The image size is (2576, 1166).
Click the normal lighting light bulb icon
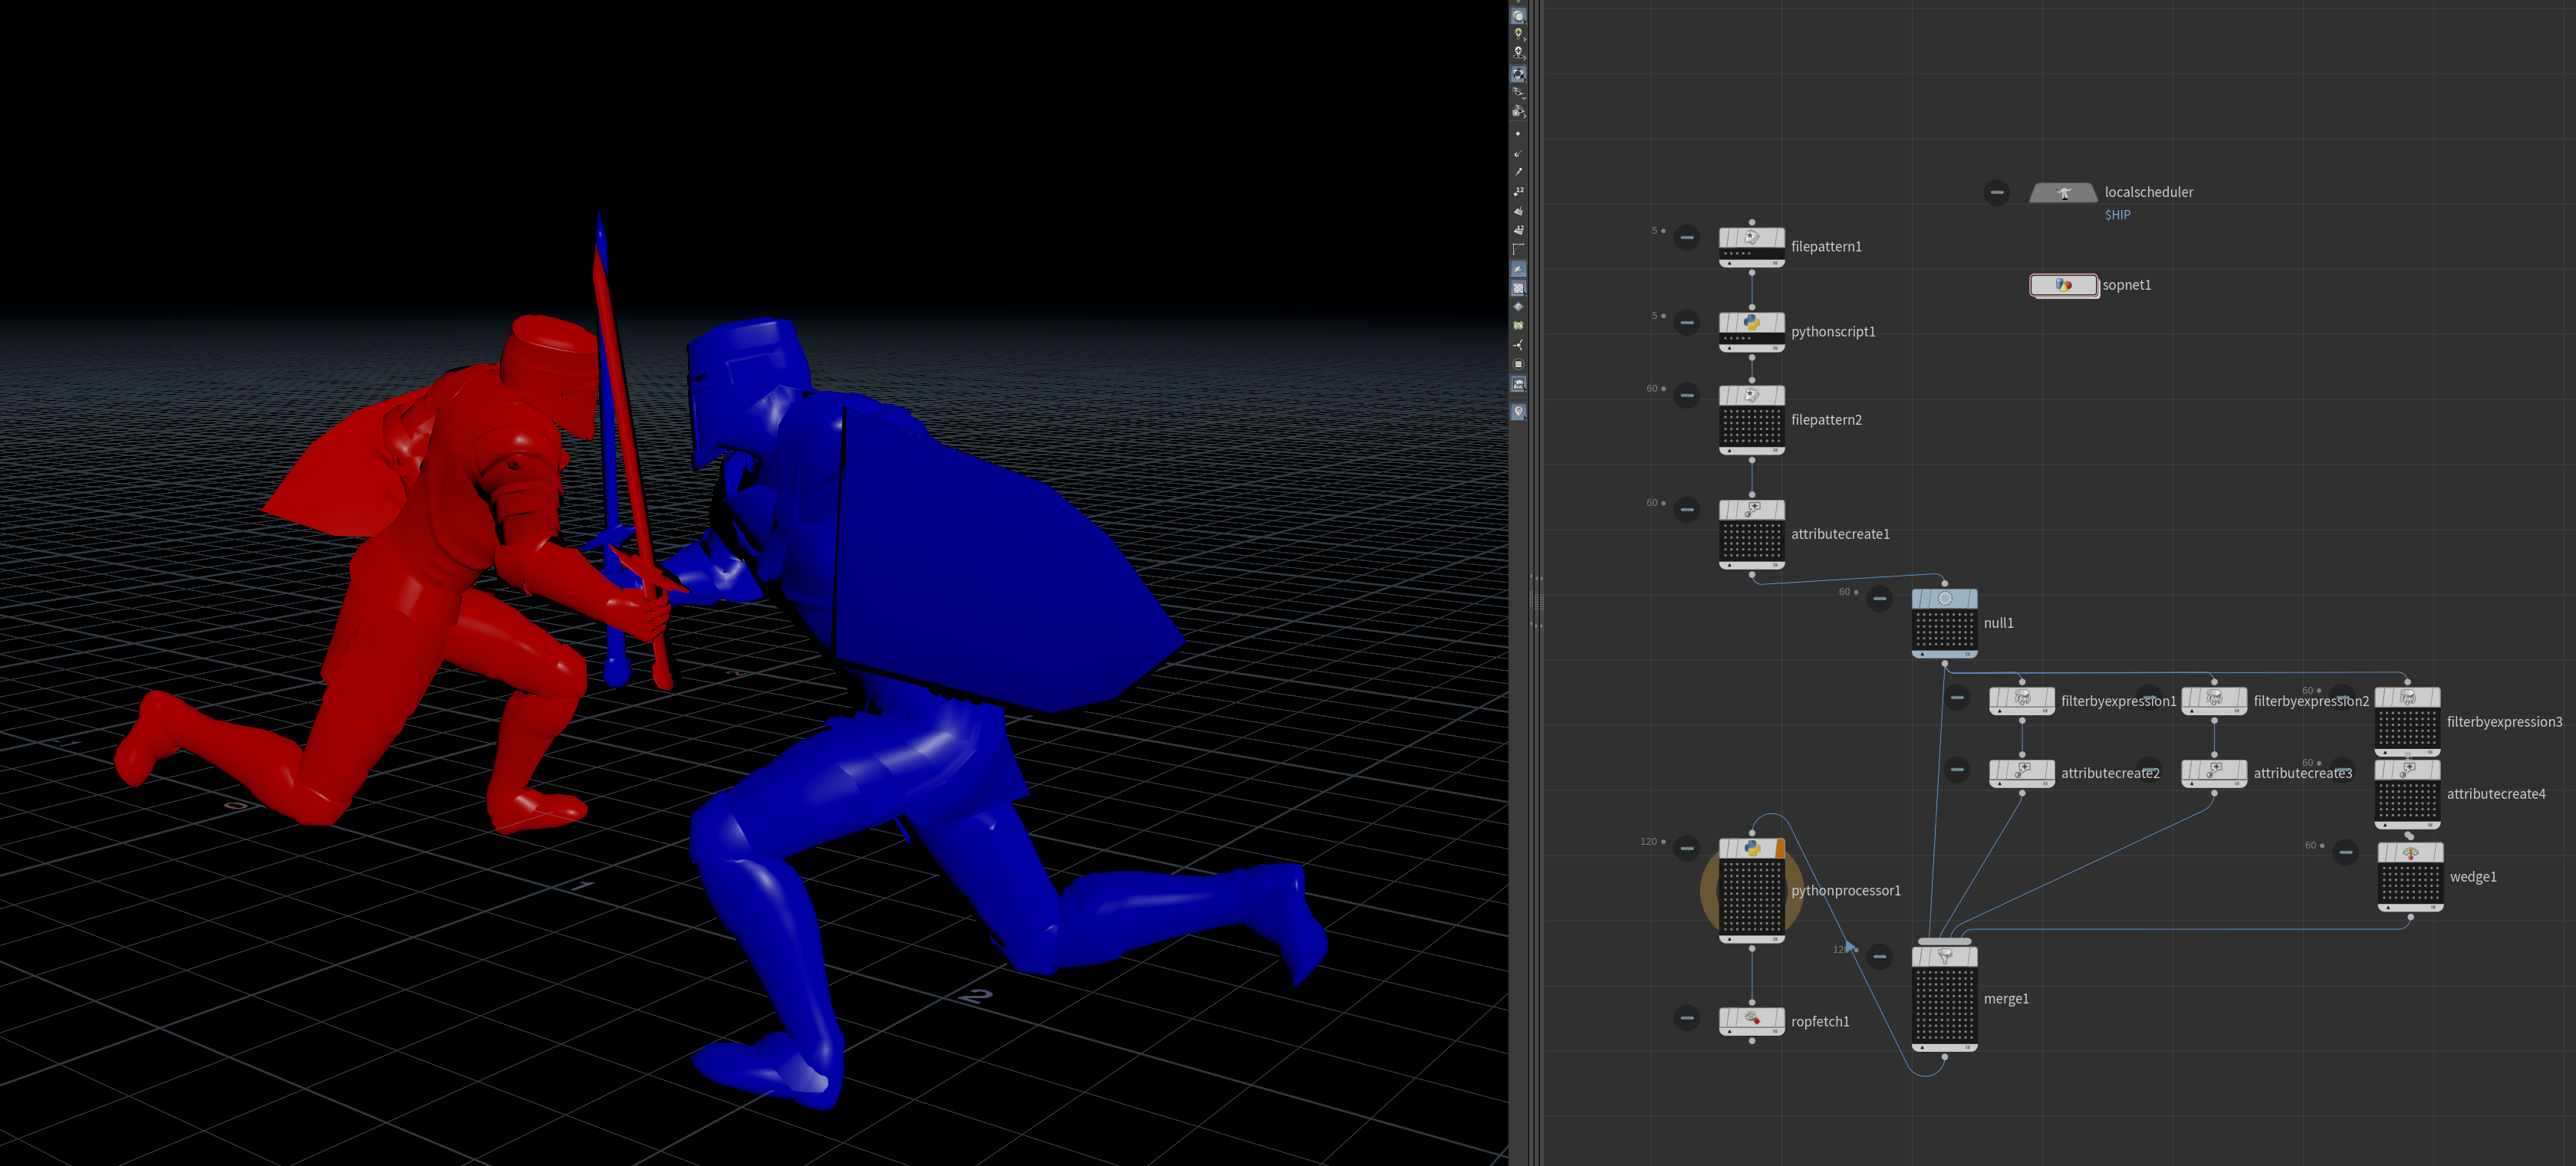[x=1518, y=35]
